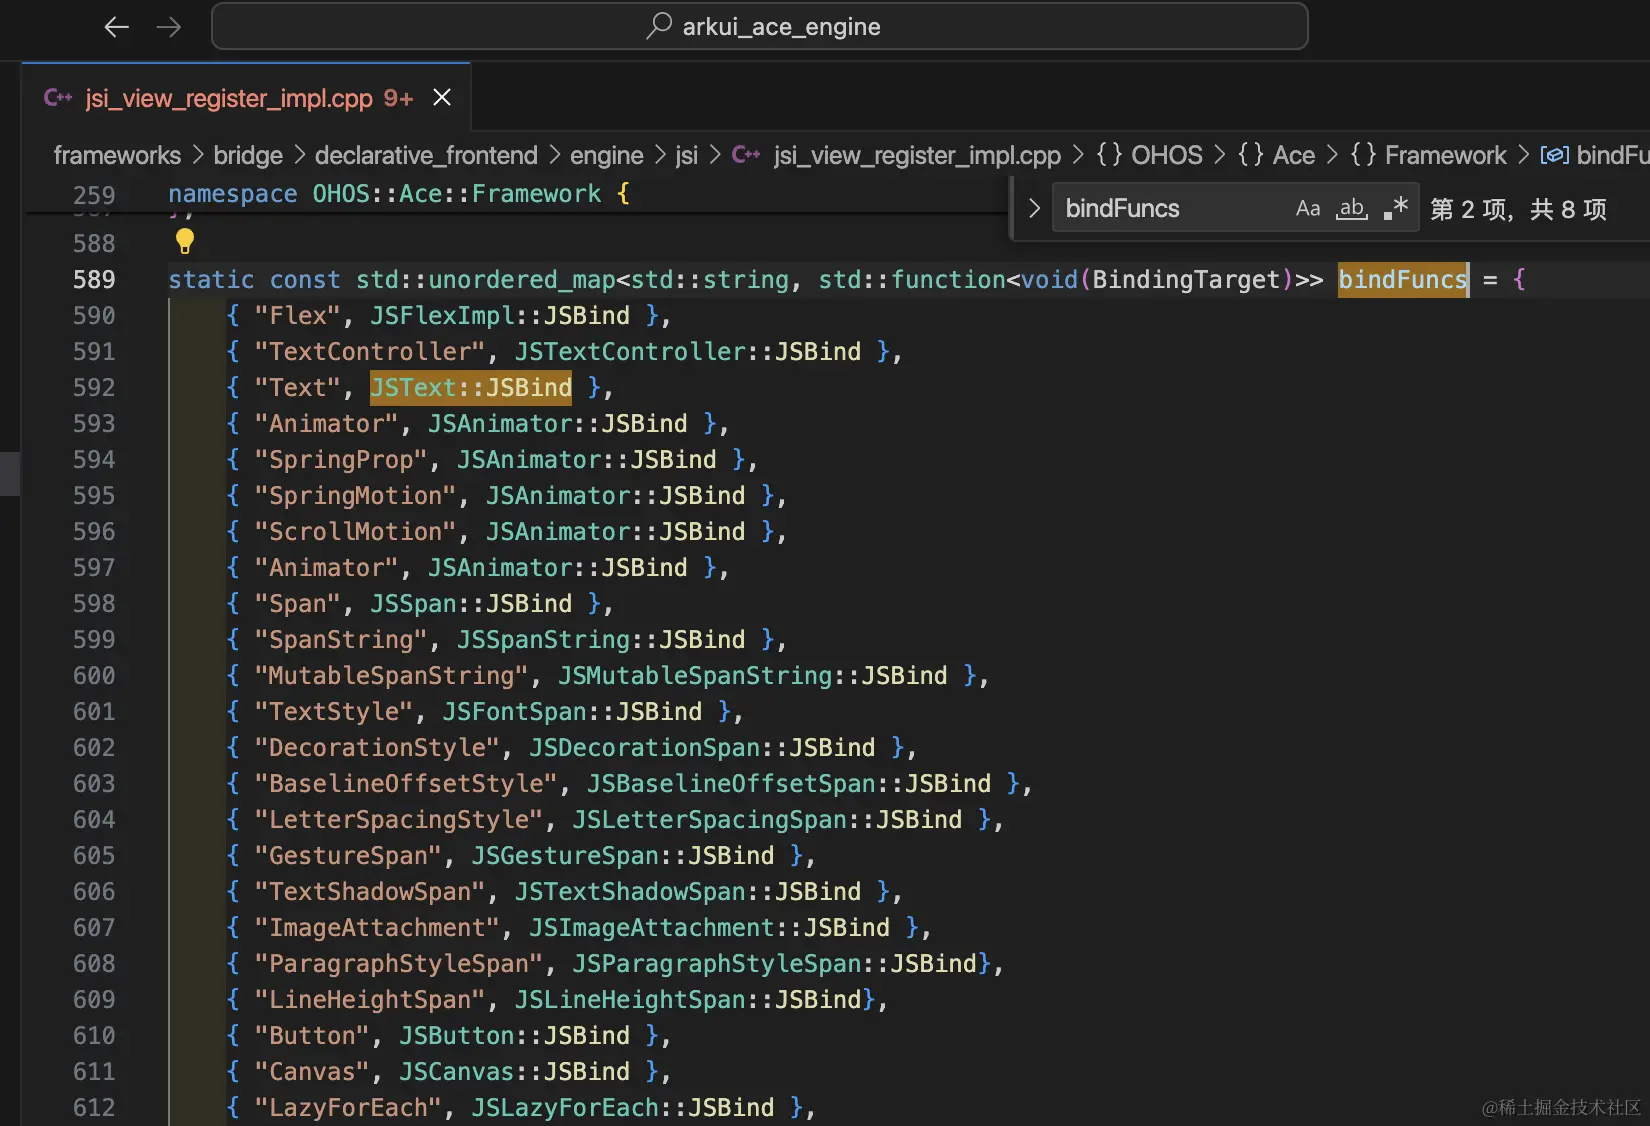This screenshot has height=1126, width=1650.
Task: Open the engine breadcrumb
Action: (x=606, y=155)
